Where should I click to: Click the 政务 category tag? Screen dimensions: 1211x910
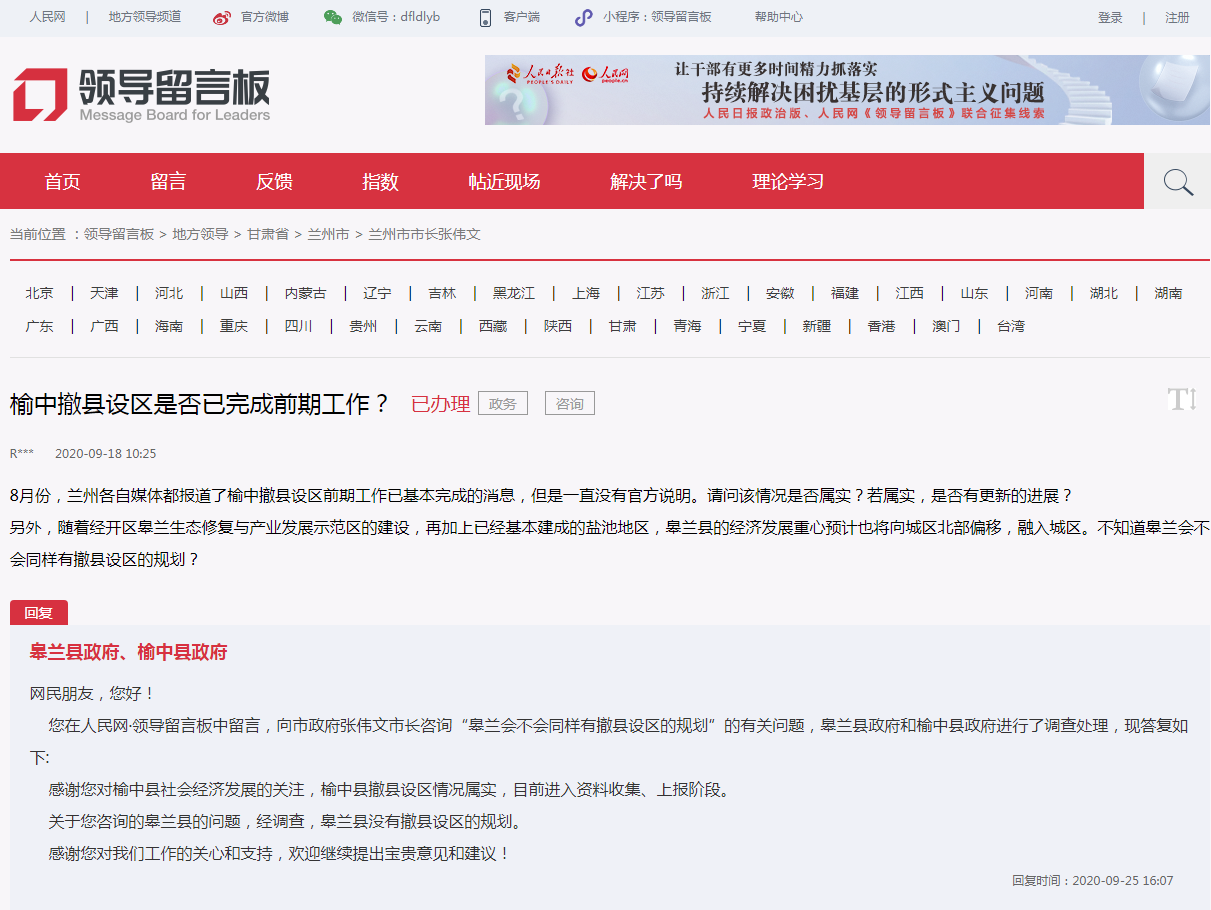(503, 404)
